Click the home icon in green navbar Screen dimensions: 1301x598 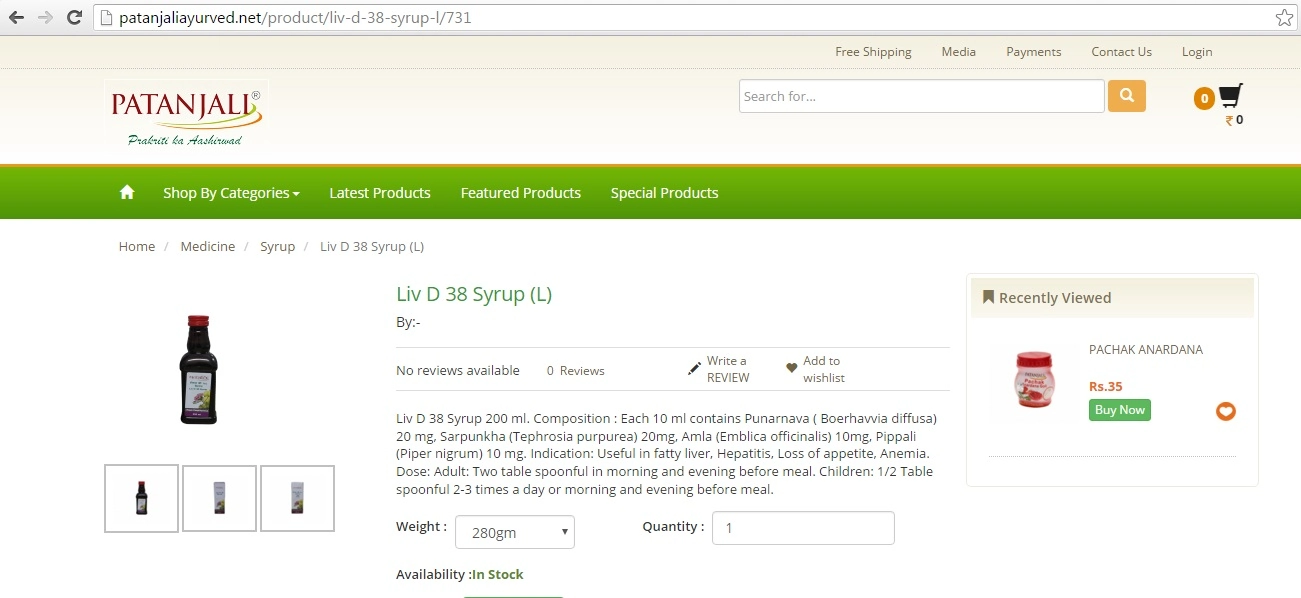click(127, 192)
